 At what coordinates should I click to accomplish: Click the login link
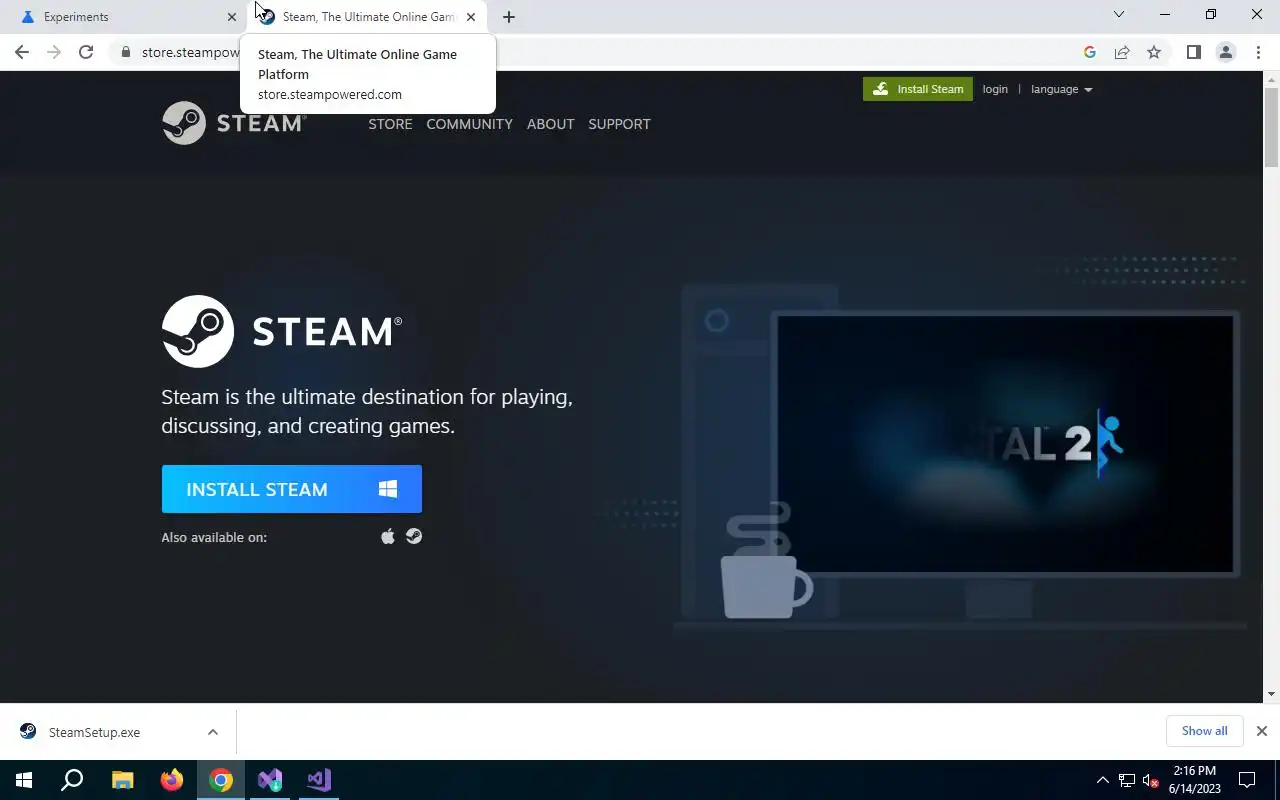coord(995,89)
